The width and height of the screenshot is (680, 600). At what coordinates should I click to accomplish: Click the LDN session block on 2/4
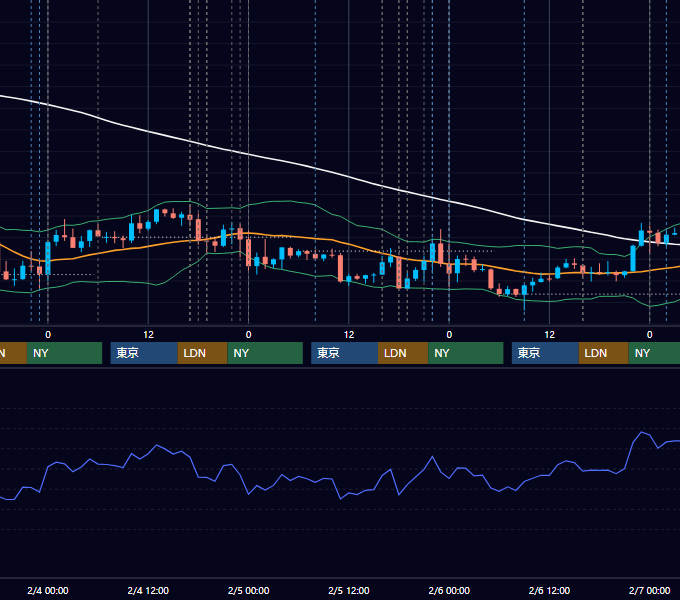point(203,353)
